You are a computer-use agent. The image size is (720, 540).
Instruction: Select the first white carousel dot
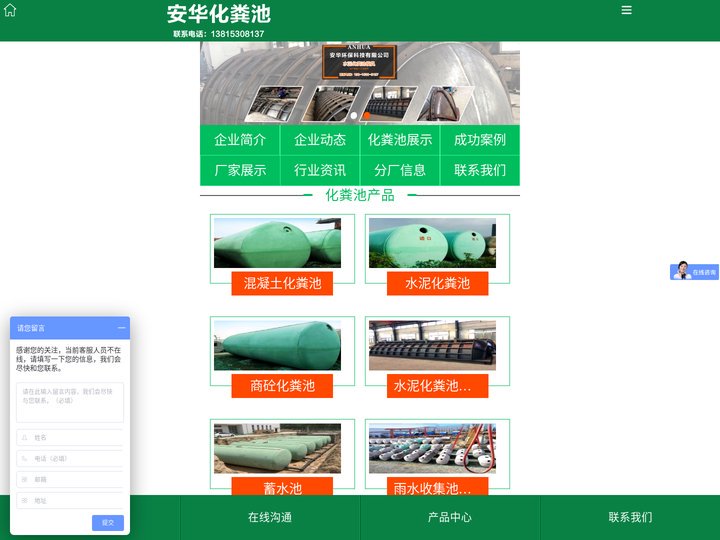coord(354,116)
